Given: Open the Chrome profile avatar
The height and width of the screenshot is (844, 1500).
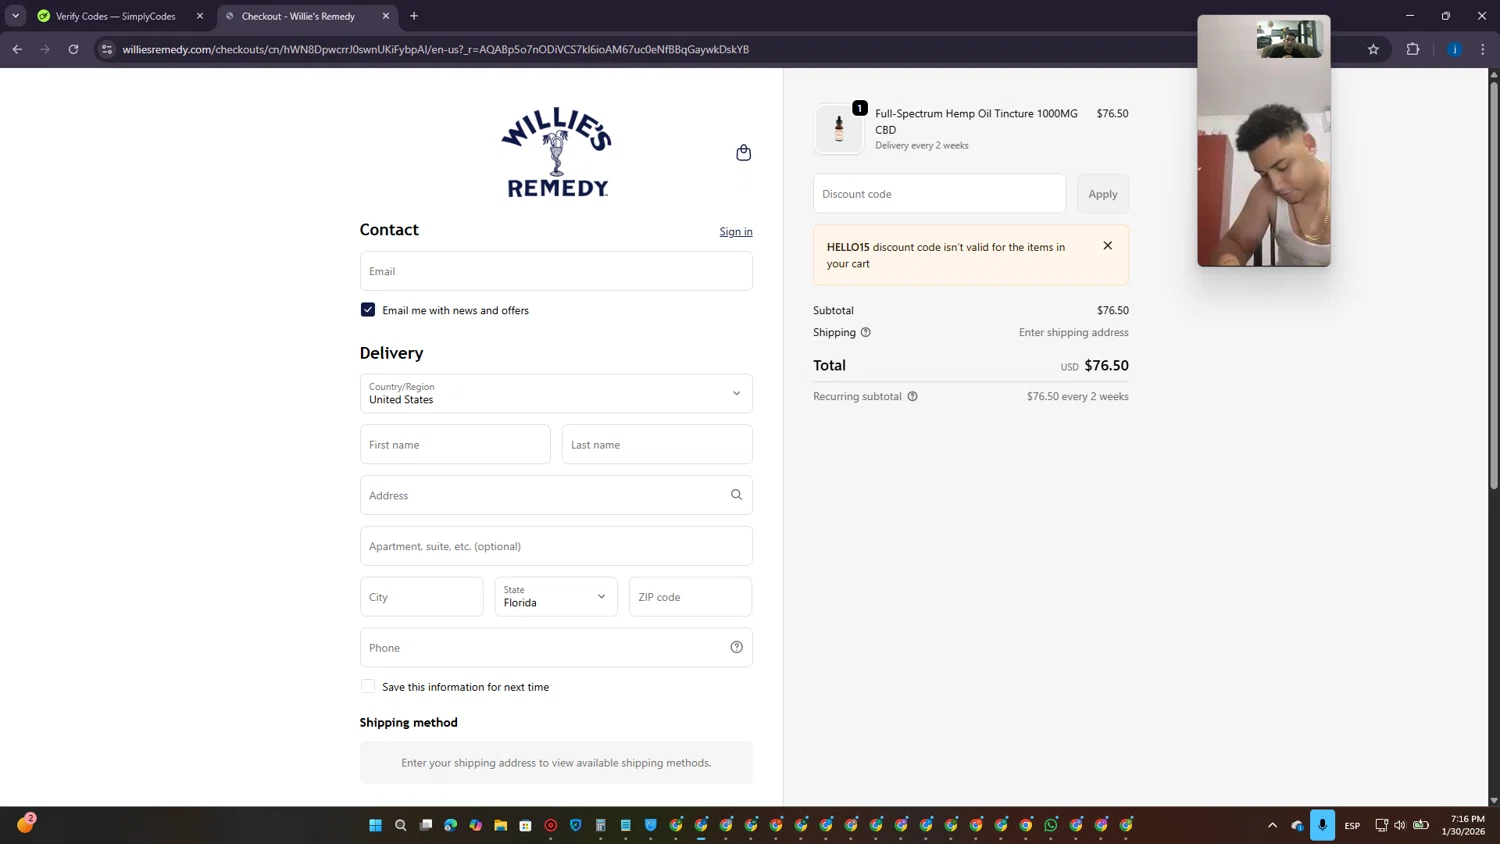Looking at the screenshot, I should coord(1454,49).
